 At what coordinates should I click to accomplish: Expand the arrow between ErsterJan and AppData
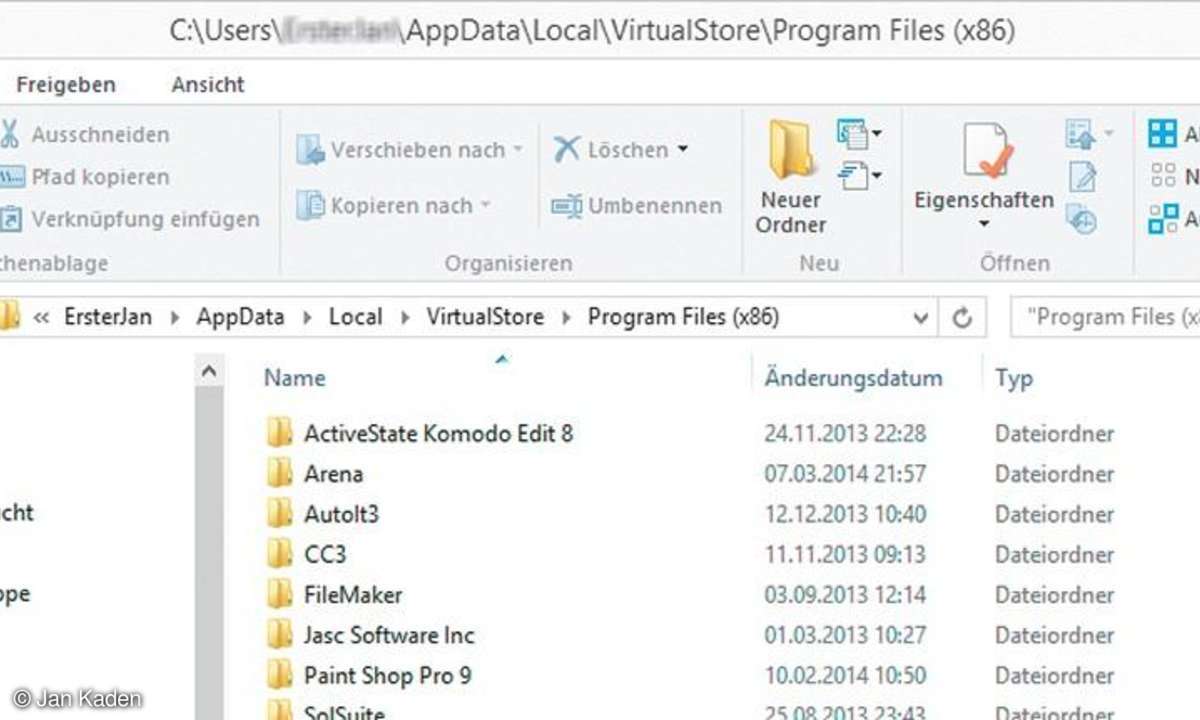tap(176, 318)
